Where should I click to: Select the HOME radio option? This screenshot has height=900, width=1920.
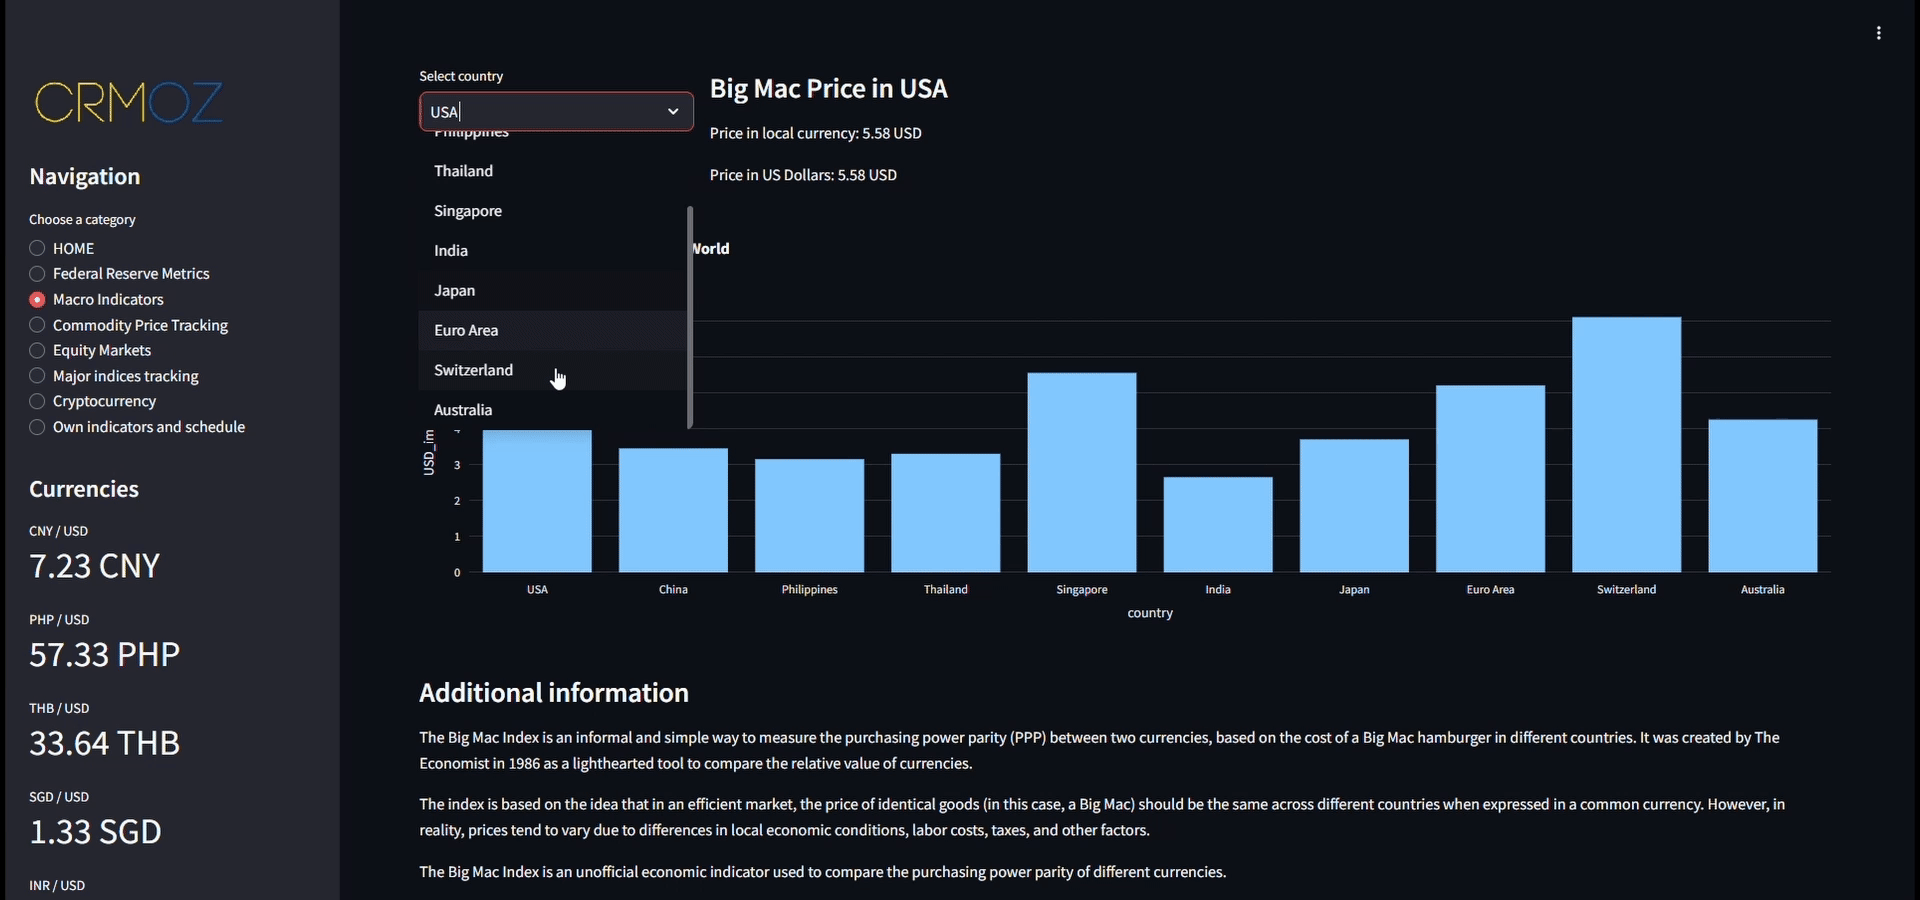pos(38,248)
